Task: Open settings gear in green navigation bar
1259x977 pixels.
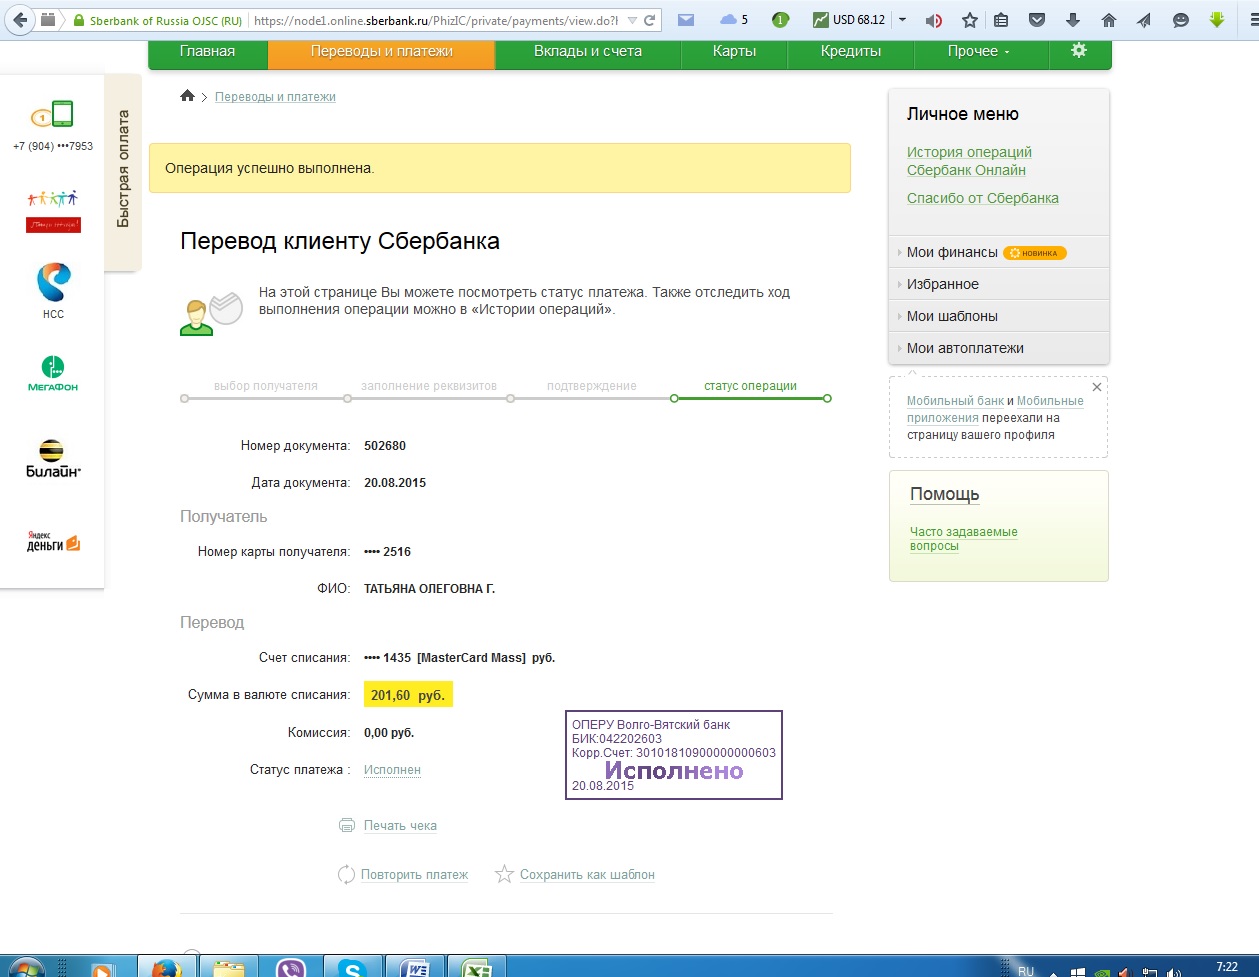Action: point(1078,50)
